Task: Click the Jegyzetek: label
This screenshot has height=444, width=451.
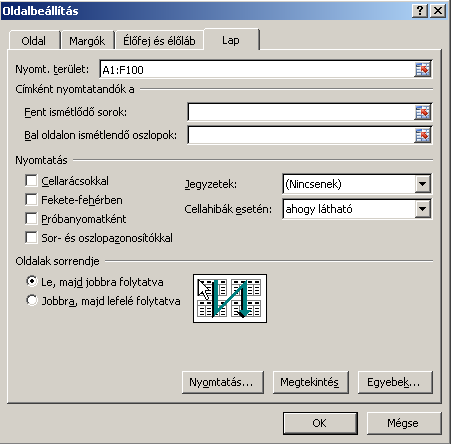Action: pos(211,184)
